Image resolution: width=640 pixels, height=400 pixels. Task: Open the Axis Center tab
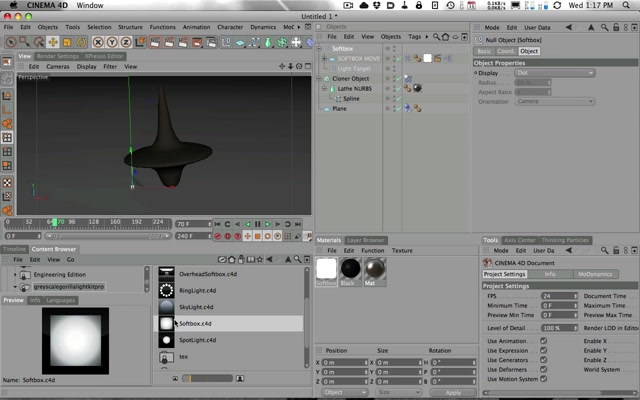coord(519,240)
